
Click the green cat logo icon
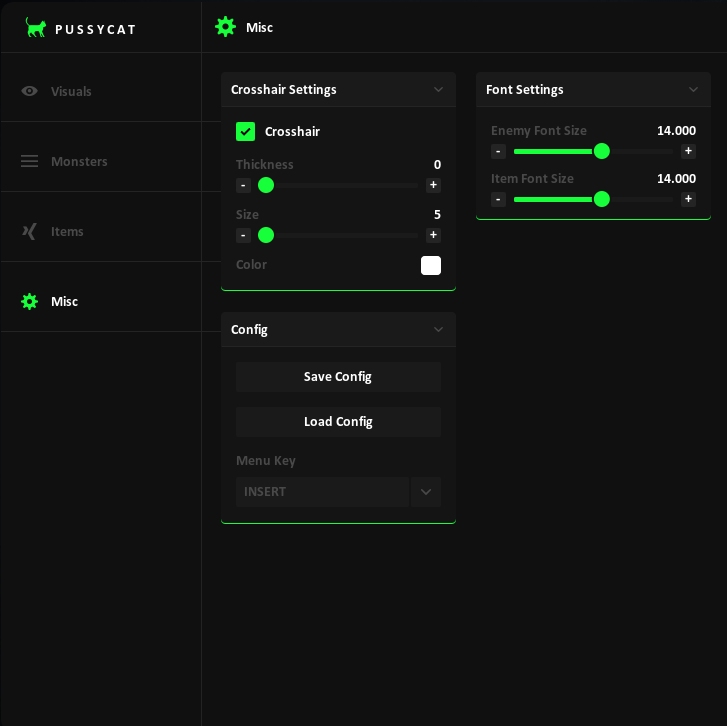(x=36, y=28)
